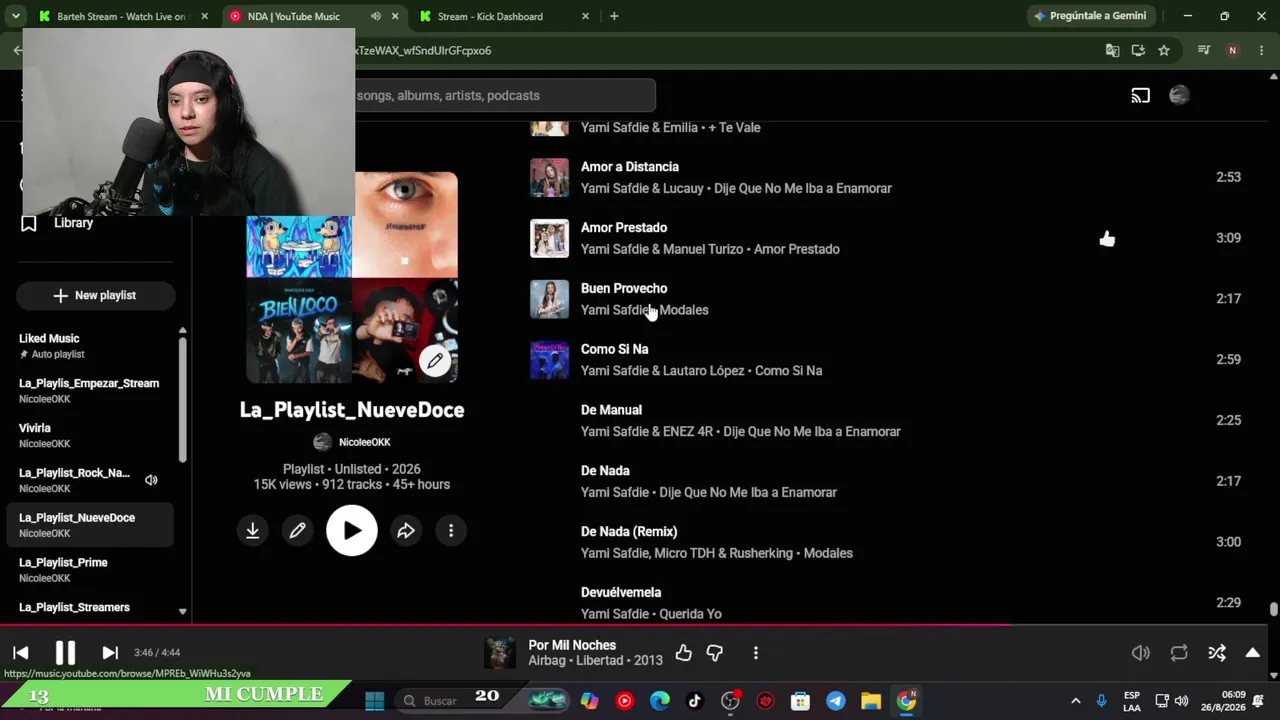The height and width of the screenshot is (720, 1280).
Task: Toggle repeat mode in the player bar
Action: click(x=1179, y=653)
